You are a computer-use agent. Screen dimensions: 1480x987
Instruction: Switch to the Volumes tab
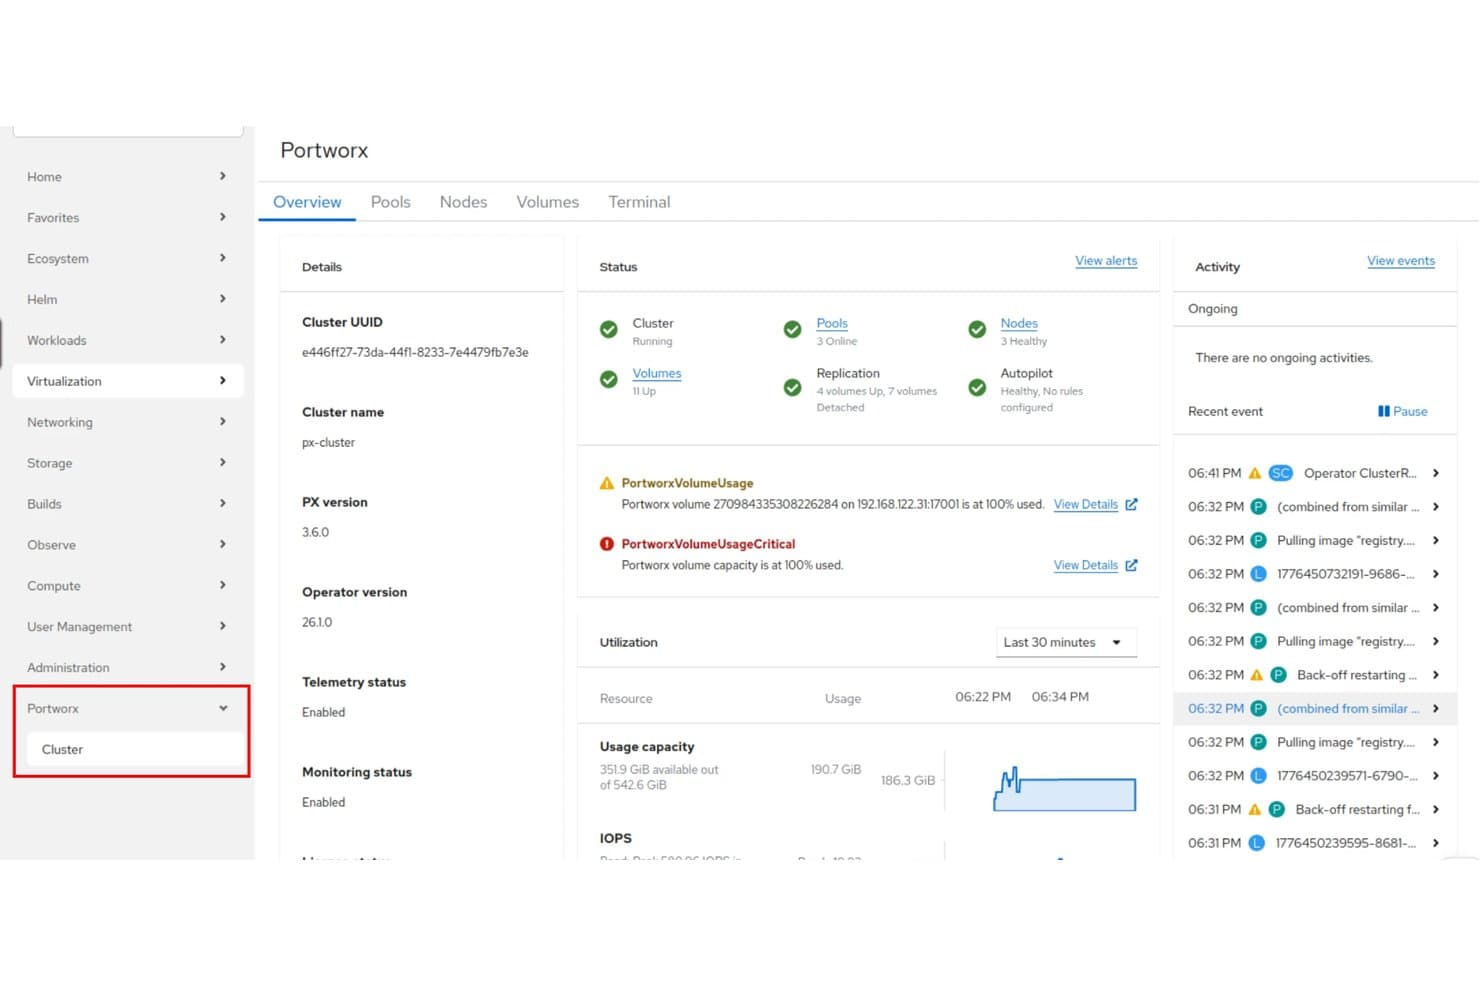pos(547,202)
